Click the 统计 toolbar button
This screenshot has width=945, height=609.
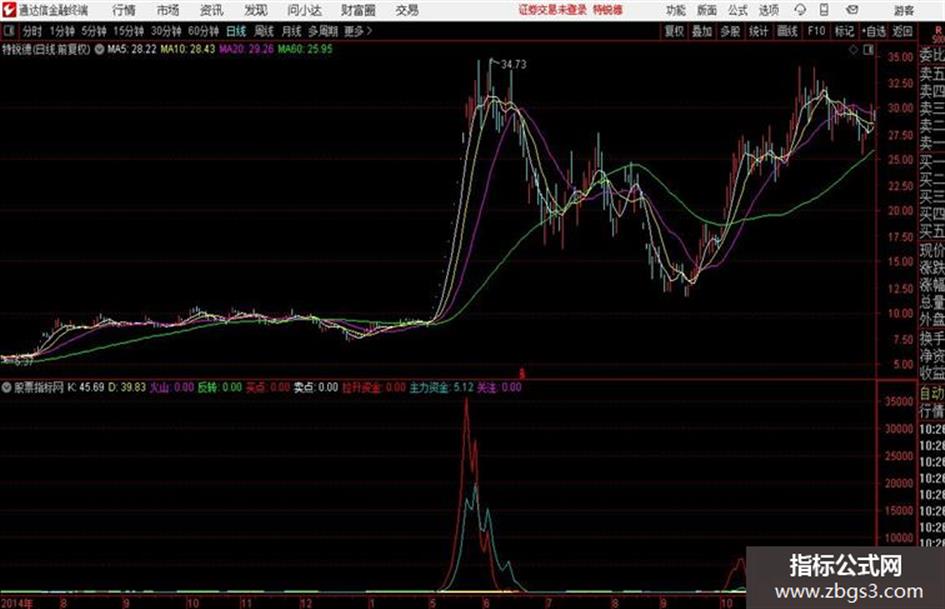tap(758, 31)
